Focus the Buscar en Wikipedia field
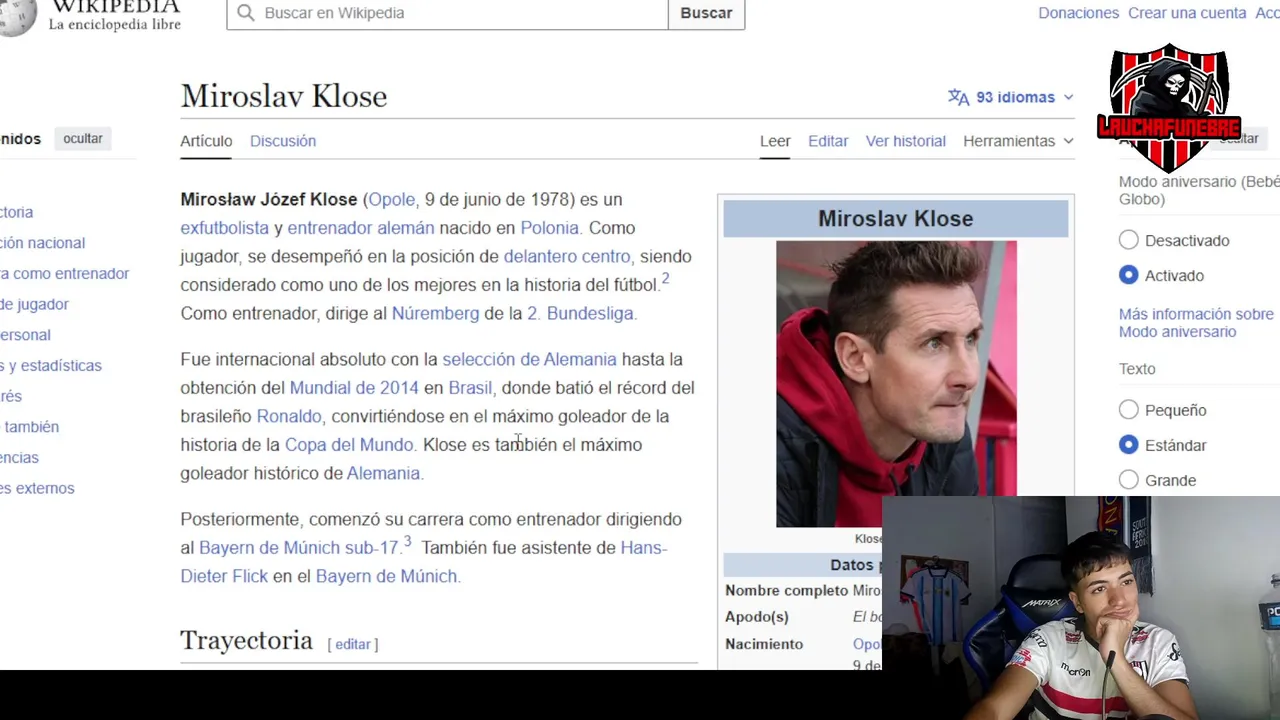 click(x=447, y=13)
